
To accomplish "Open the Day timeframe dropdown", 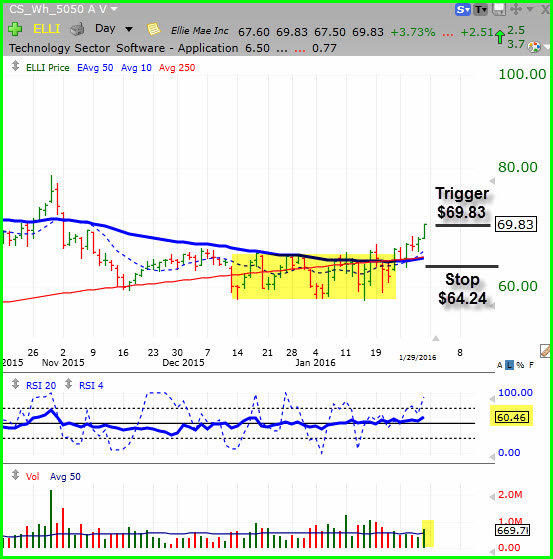I will click(114, 29).
